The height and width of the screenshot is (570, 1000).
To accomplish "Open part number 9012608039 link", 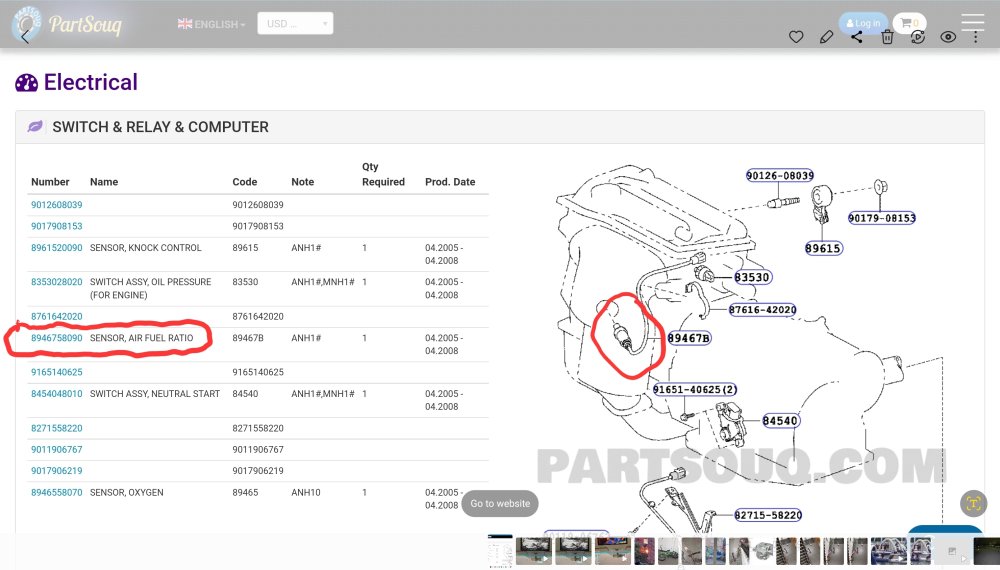I will click(x=57, y=205).
